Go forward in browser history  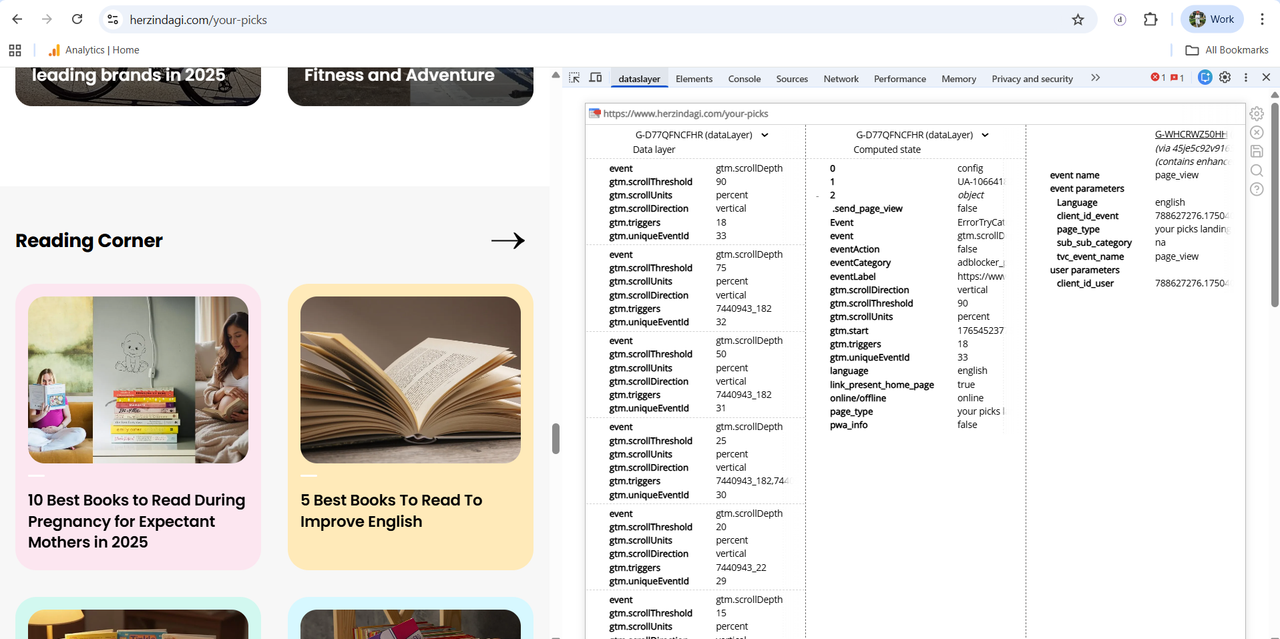[47, 19]
